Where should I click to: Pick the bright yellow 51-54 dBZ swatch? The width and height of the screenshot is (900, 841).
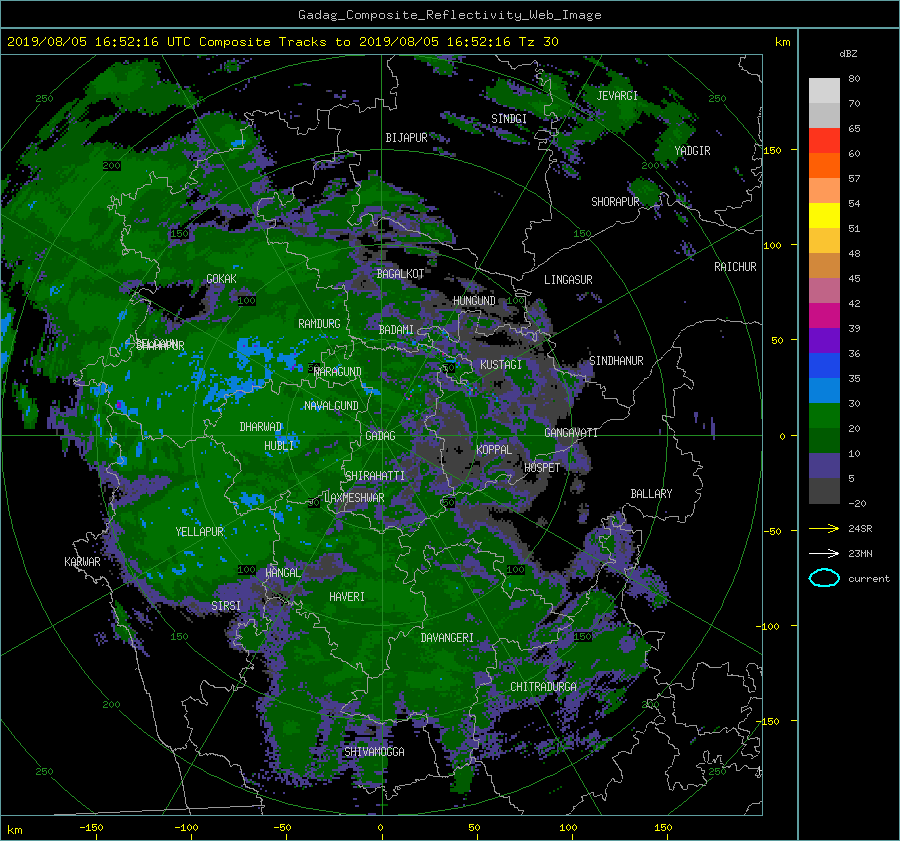coord(824,215)
